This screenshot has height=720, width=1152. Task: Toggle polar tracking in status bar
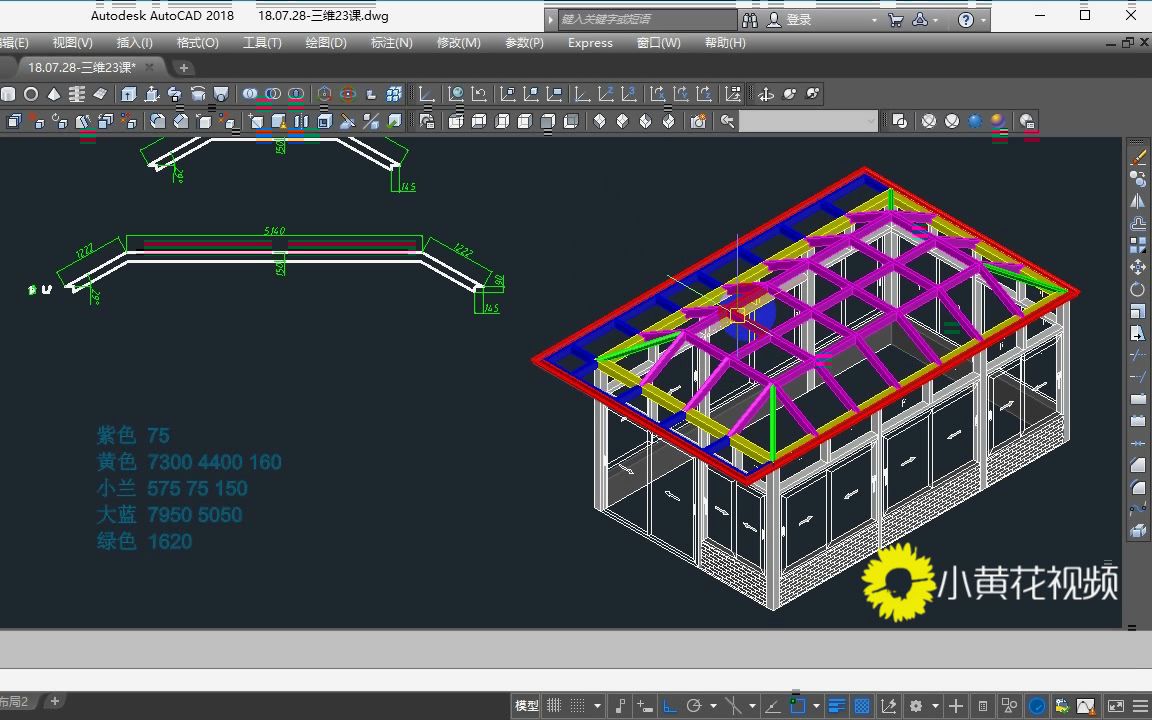coord(694,705)
